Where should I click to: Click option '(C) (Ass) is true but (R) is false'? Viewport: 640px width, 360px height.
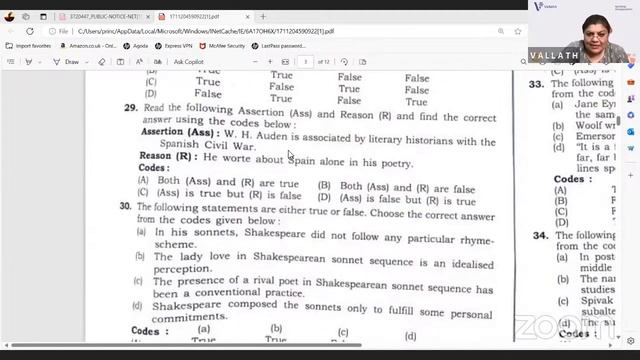[220, 194]
